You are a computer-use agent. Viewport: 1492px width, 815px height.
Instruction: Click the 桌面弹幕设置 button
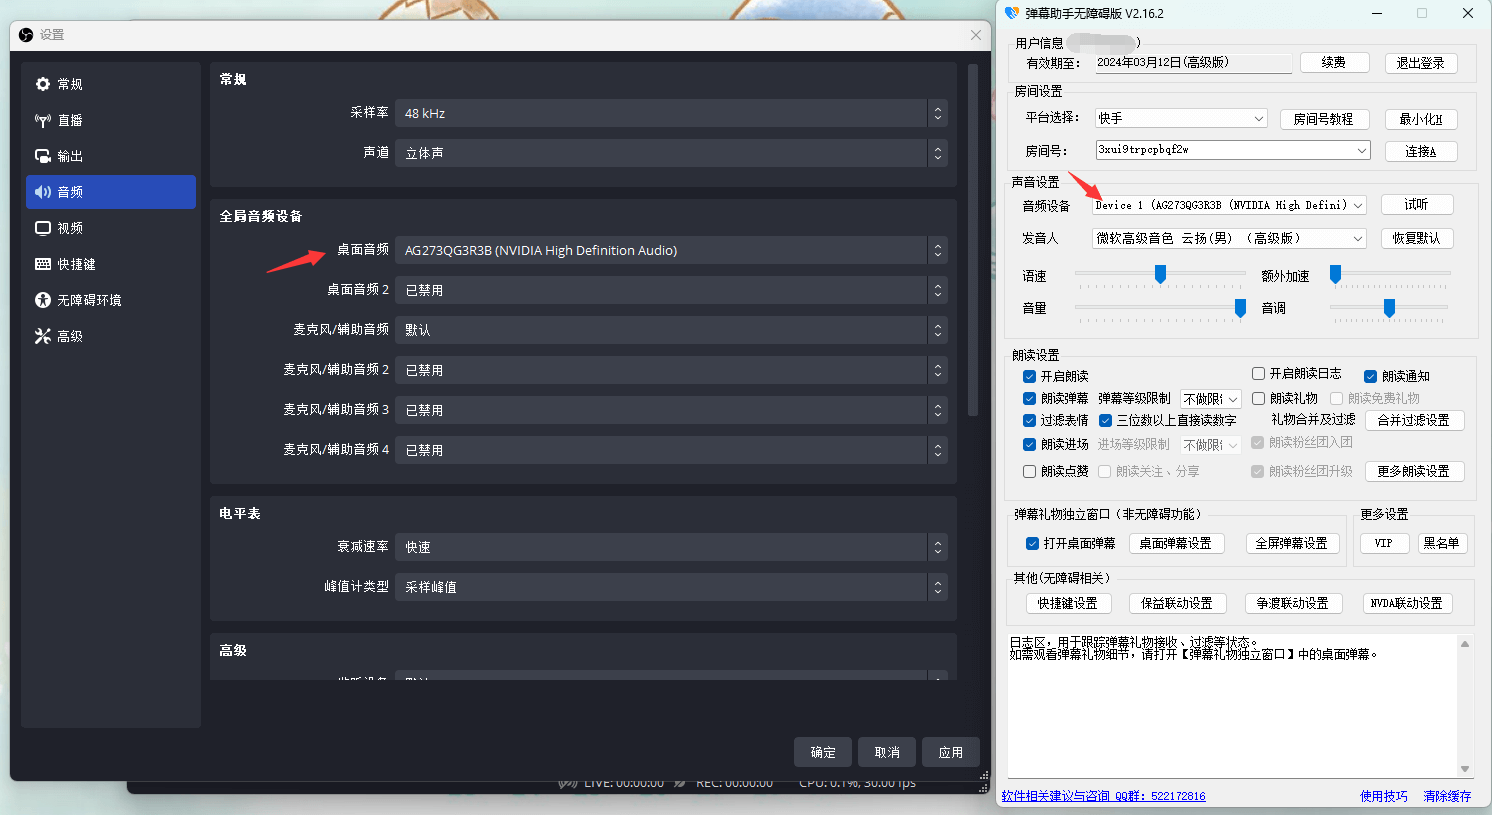[1176, 543]
